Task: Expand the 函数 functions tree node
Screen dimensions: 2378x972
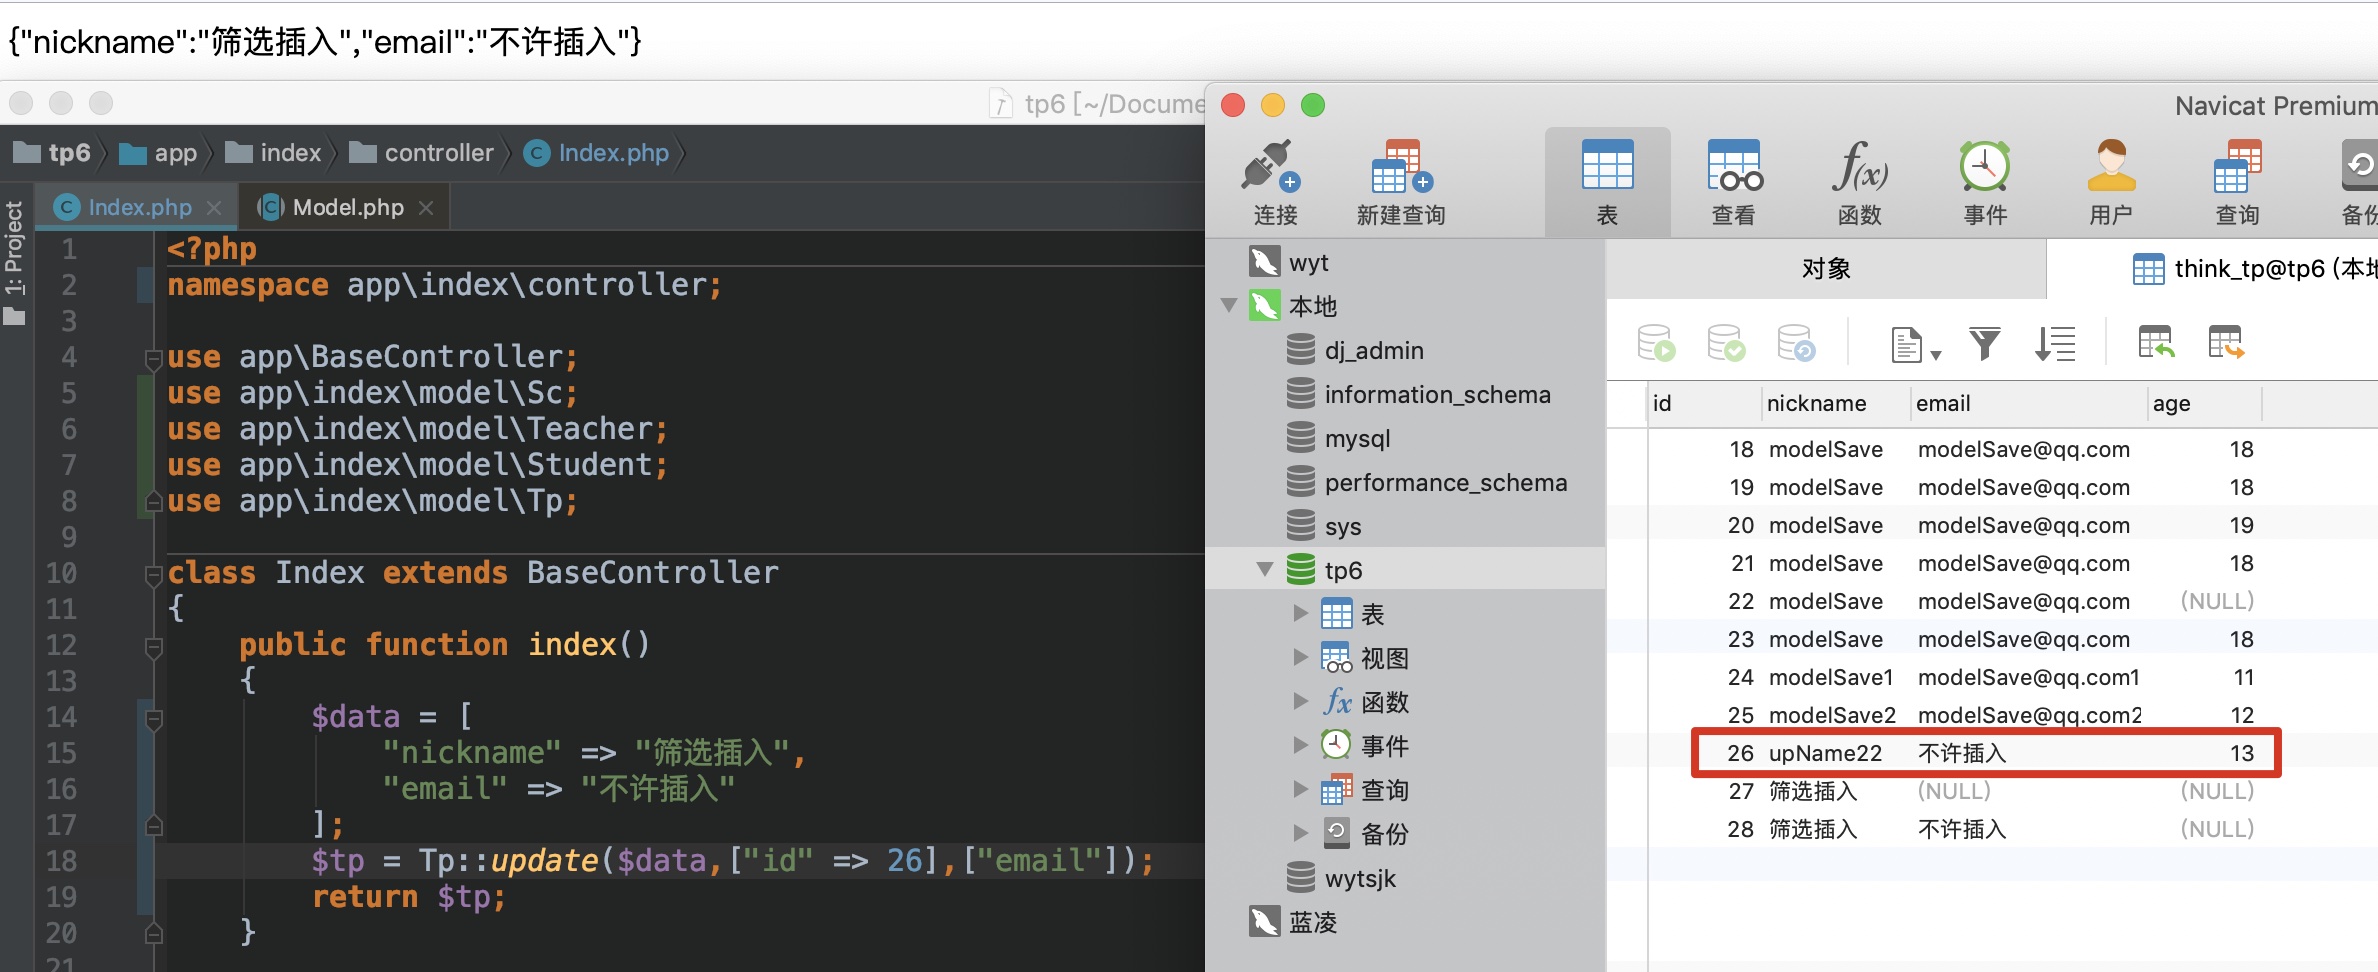Action: coord(1300,701)
